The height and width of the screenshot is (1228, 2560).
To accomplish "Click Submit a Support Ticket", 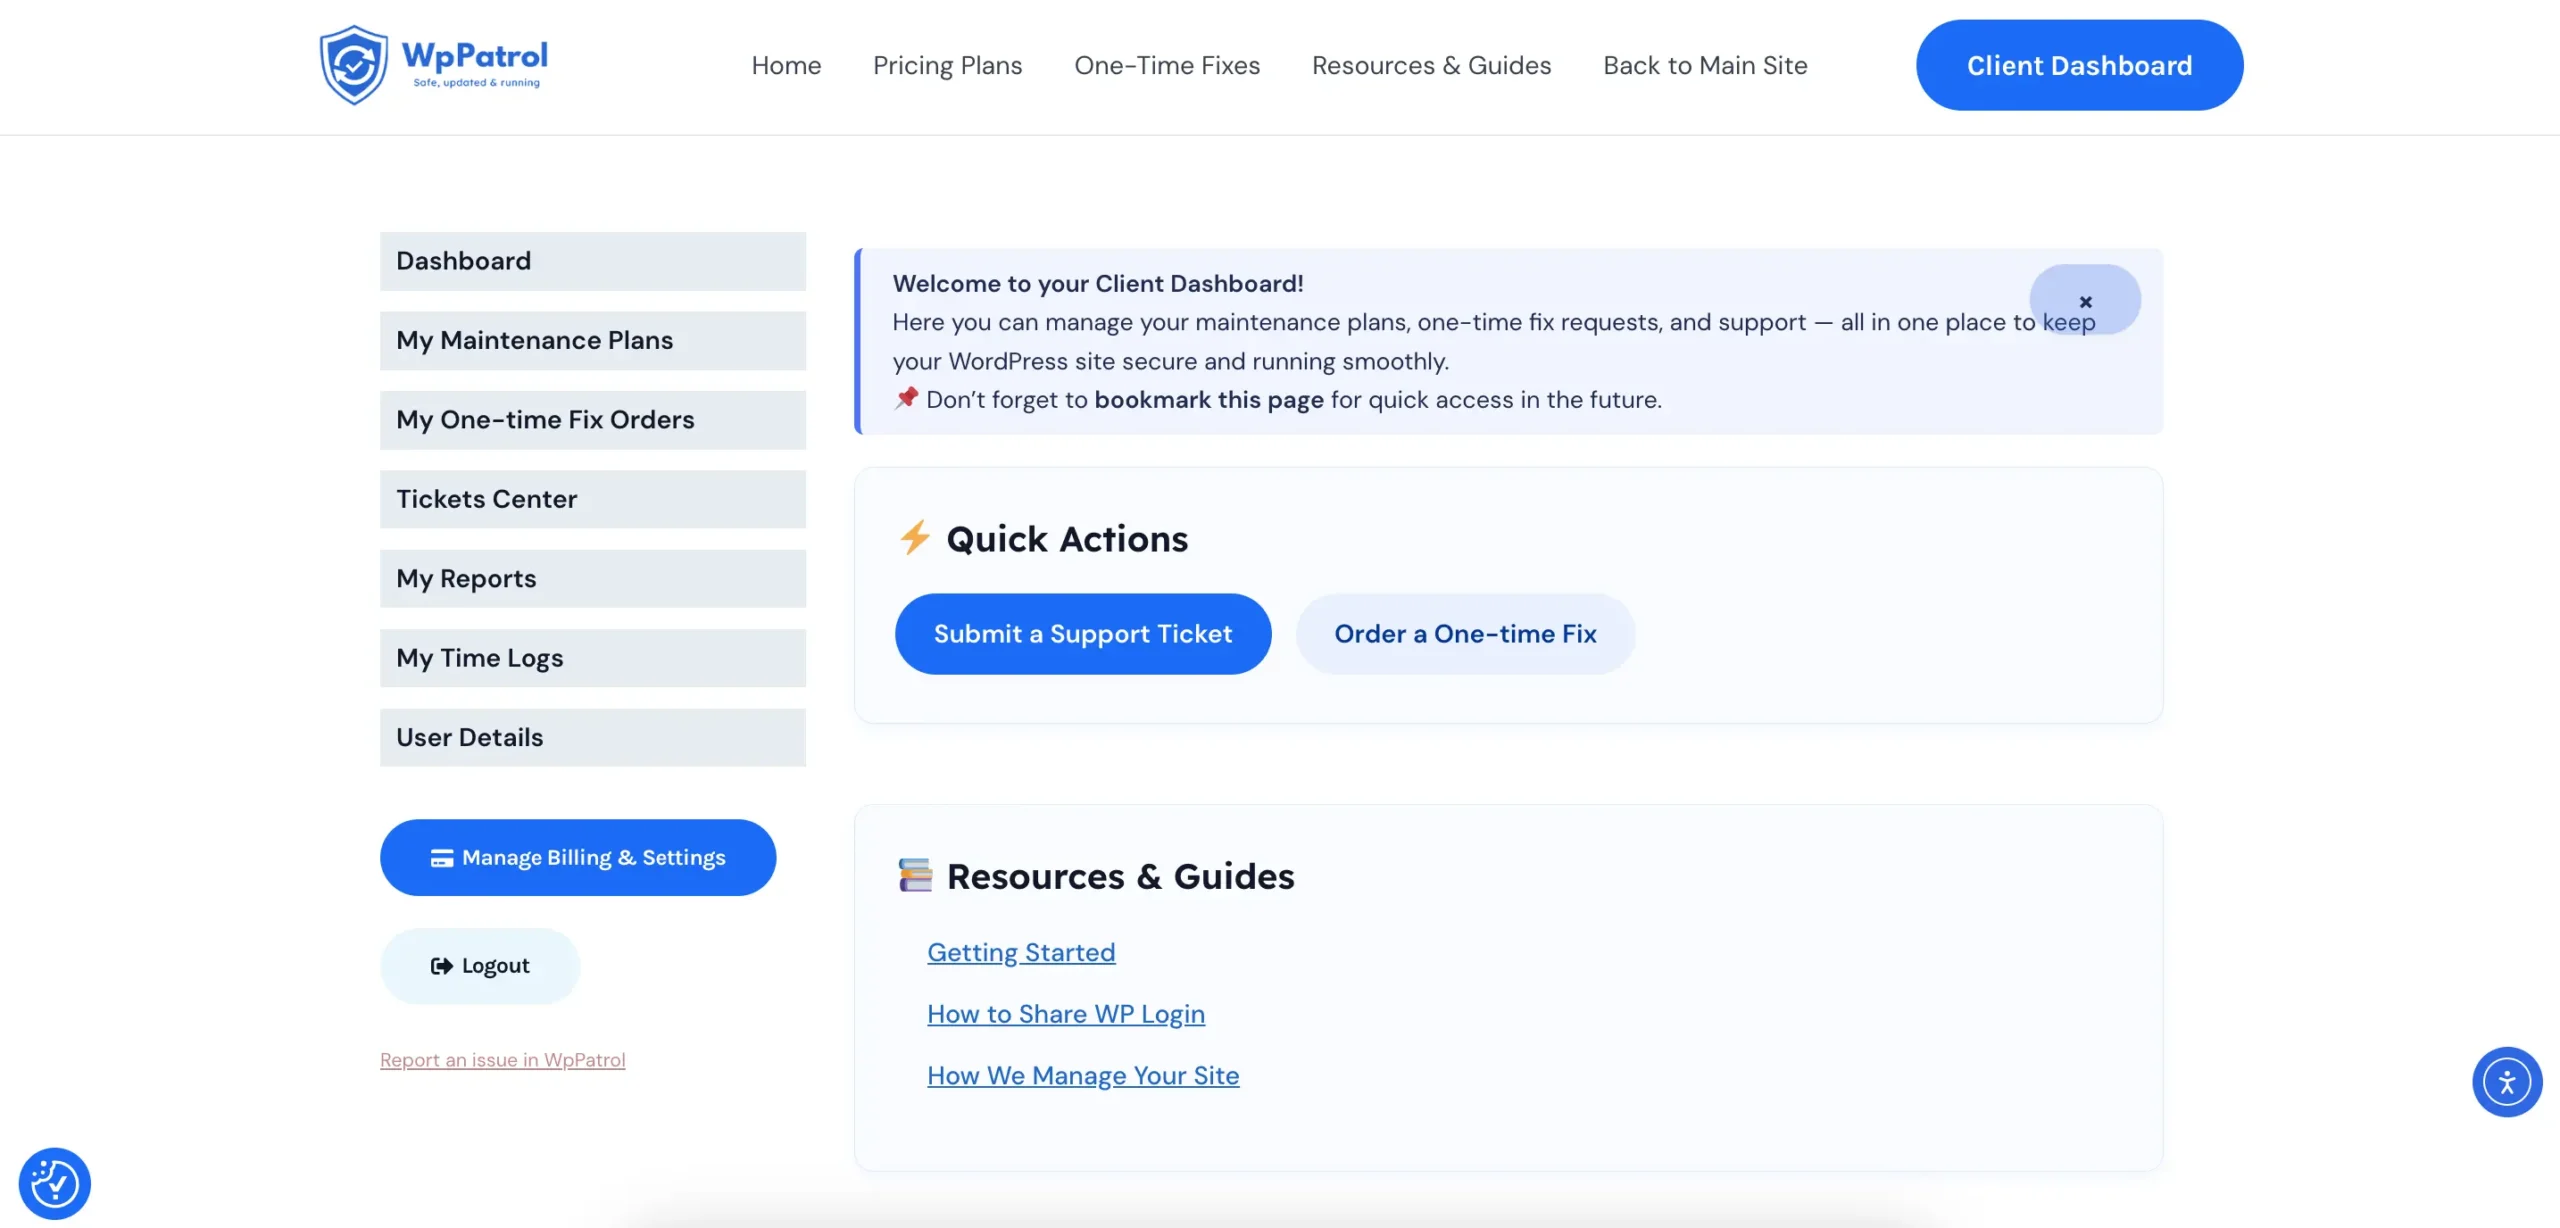I will [1083, 634].
